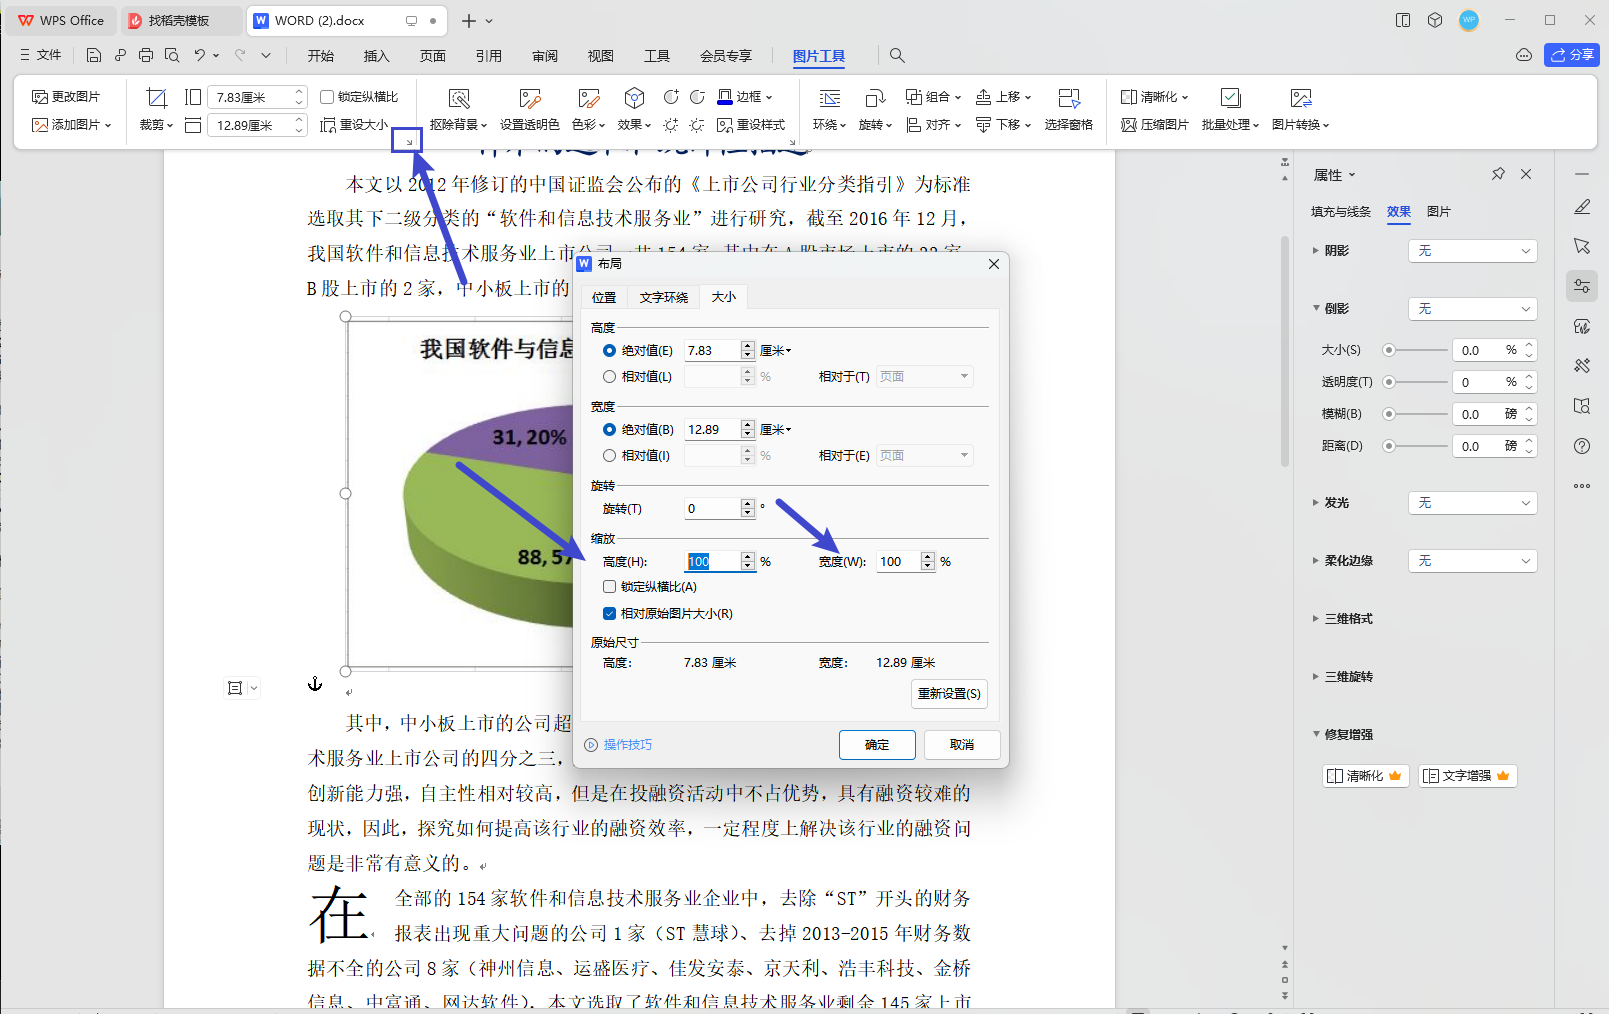
Task: Select Absolute value (绝对值E) radio under Height
Action: pos(609,351)
